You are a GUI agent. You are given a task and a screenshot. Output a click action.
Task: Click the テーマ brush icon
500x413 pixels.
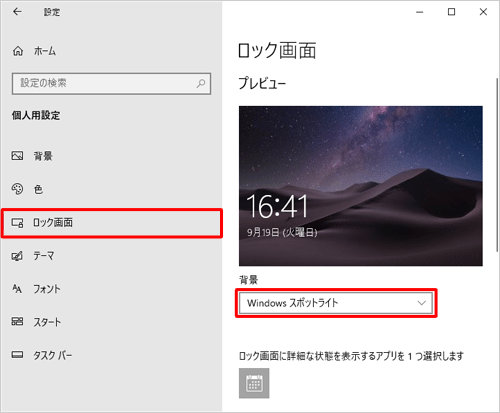click(17, 256)
